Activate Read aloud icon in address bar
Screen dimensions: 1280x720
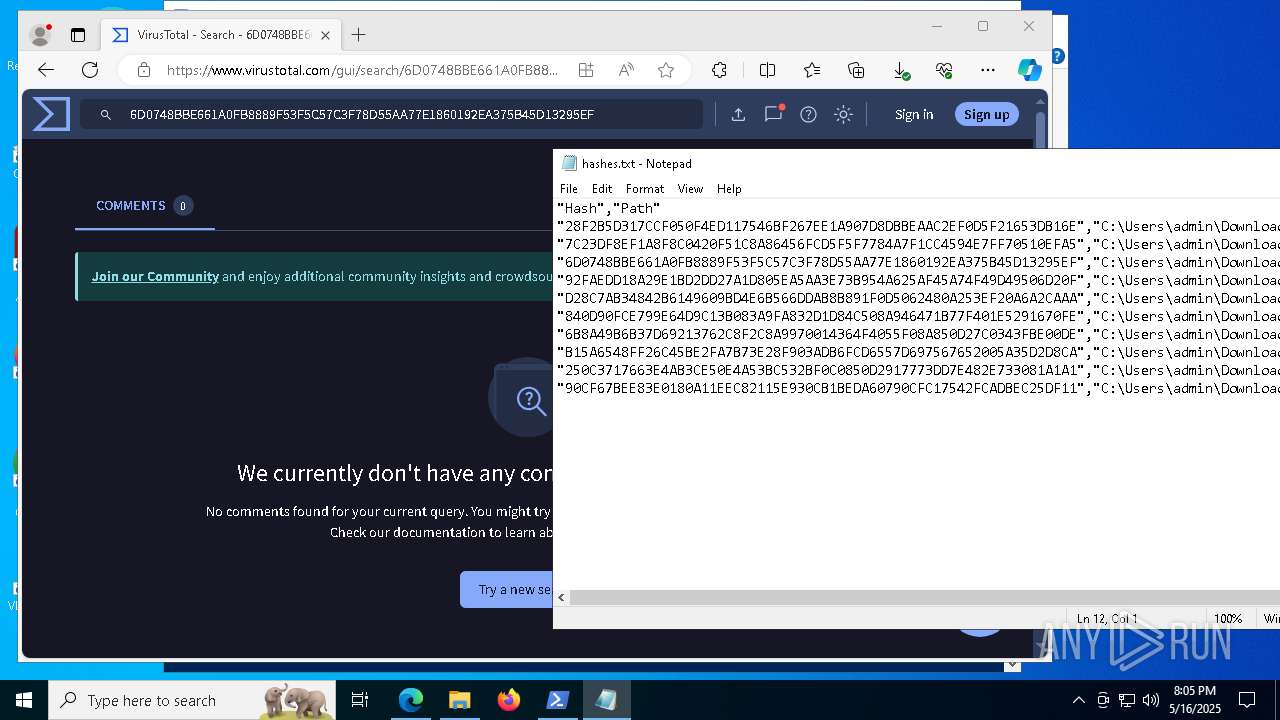[626, 70]
